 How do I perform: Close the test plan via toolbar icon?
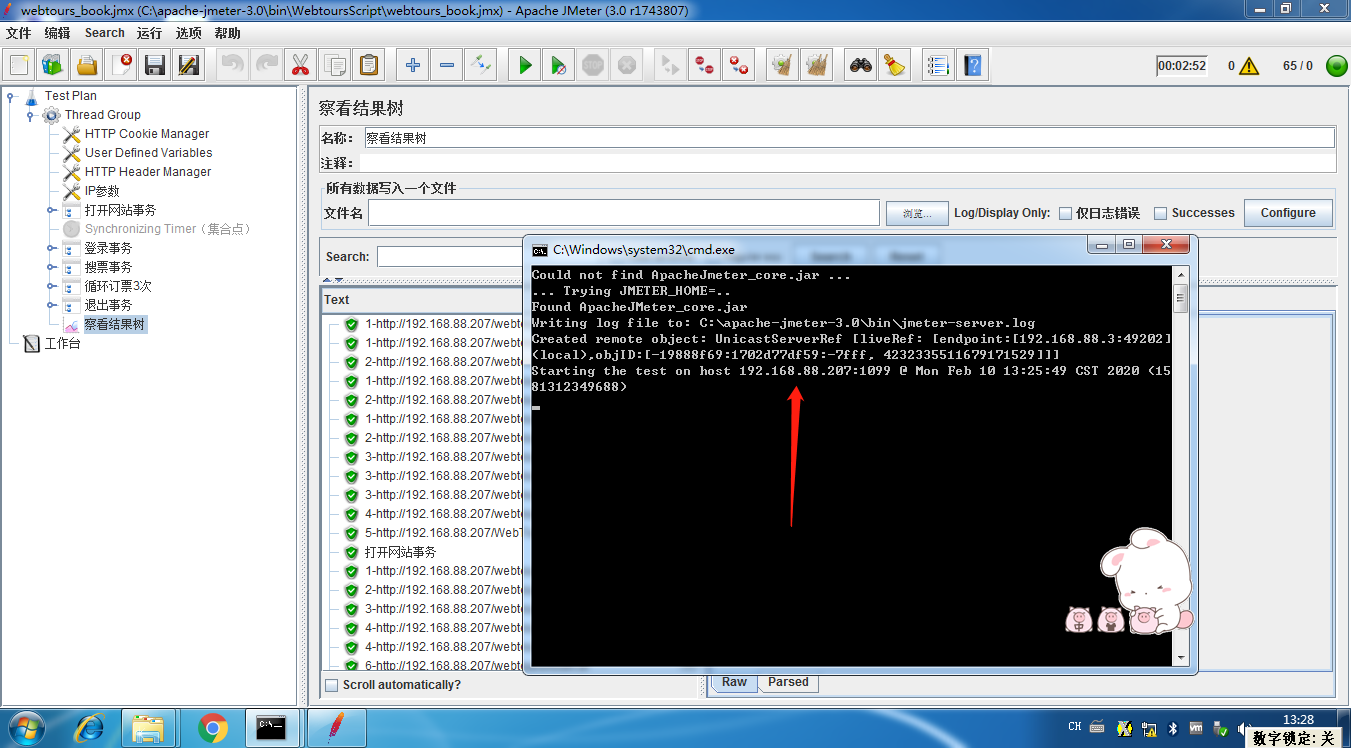pos(121,66)
